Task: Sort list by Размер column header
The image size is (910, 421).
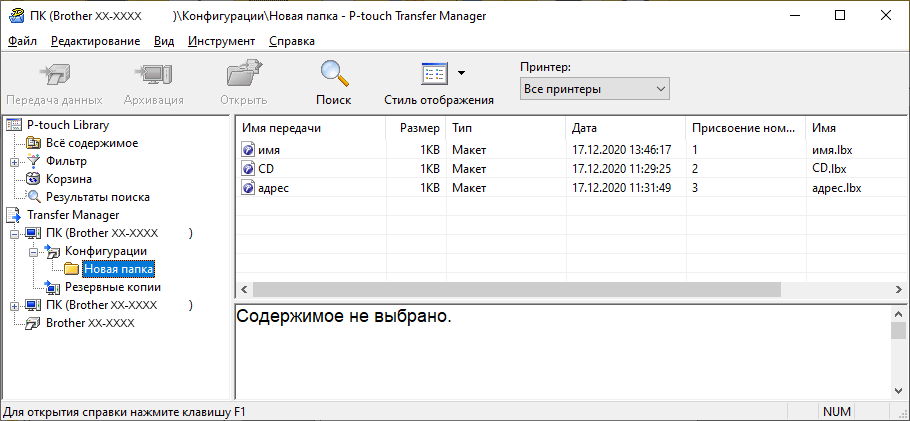Action: (x=419, y=128)
